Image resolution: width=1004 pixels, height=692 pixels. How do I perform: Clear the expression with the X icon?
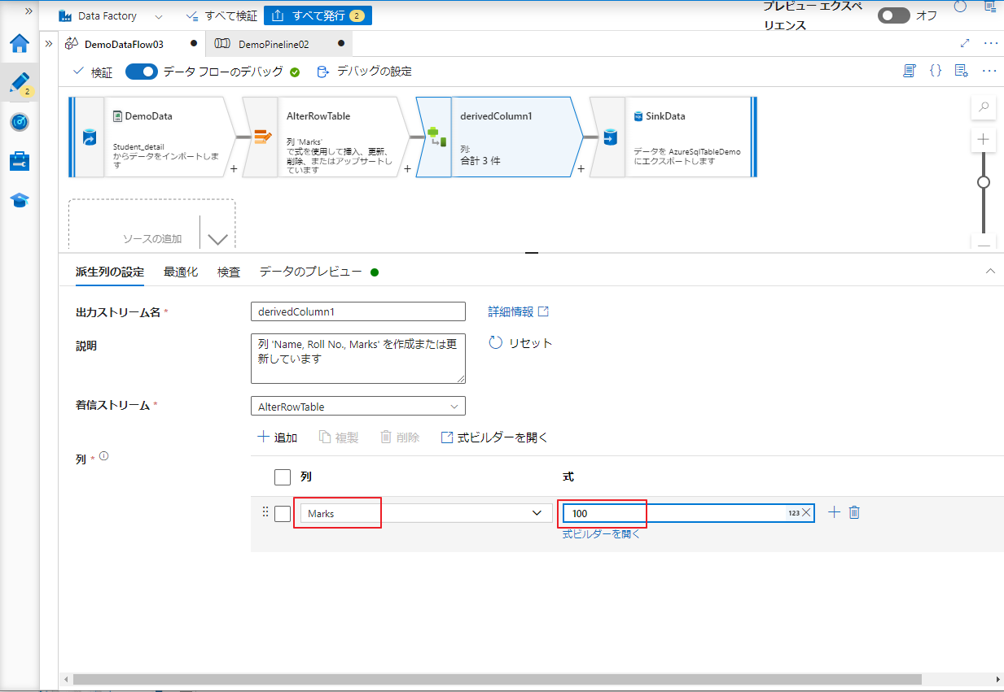tap(806, 512)
